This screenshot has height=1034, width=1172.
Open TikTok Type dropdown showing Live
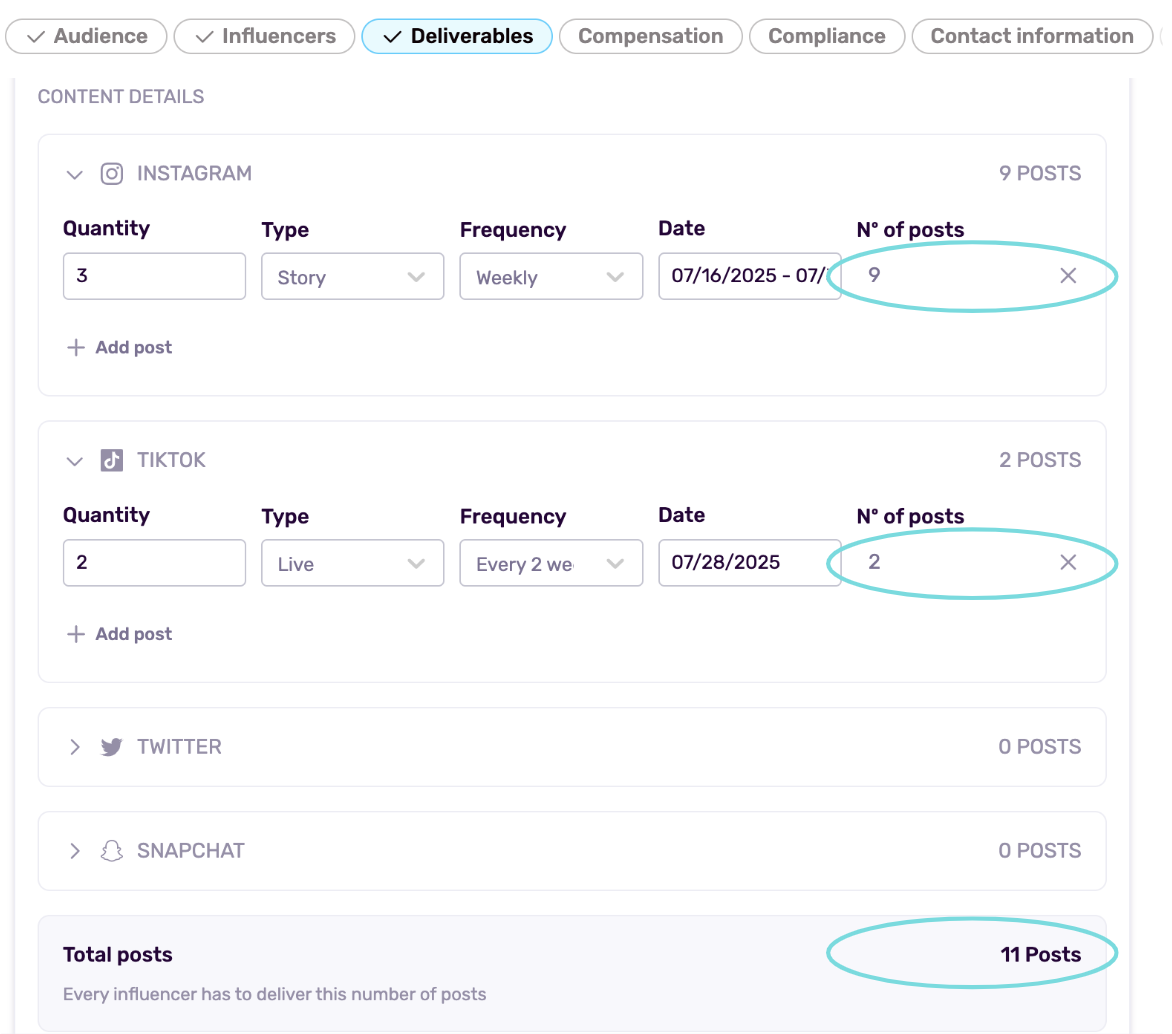point(353,563)
